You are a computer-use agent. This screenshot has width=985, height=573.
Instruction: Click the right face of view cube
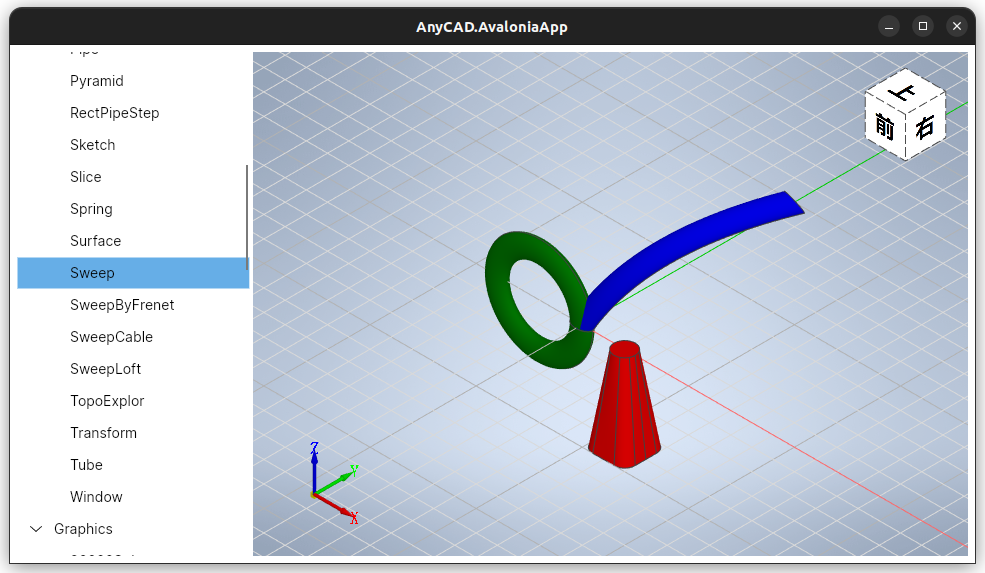tap(925, 128)
